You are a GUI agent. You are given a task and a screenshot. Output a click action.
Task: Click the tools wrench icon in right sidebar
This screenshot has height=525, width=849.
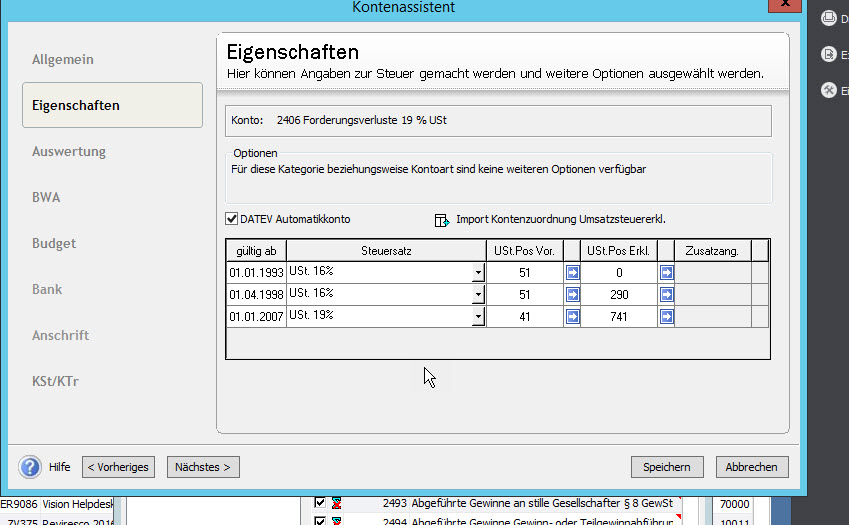829,90
